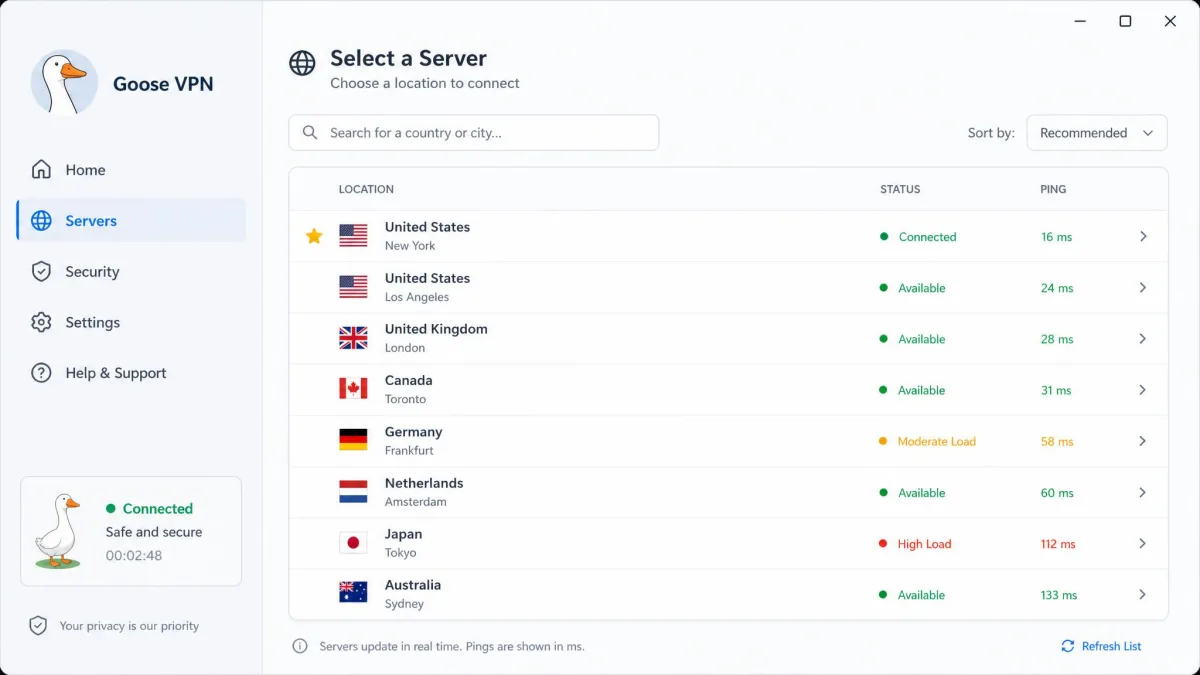Screen dimensions: 1200x675
Task: Expand Sydney server row chevron
Action: [1143, 594]
